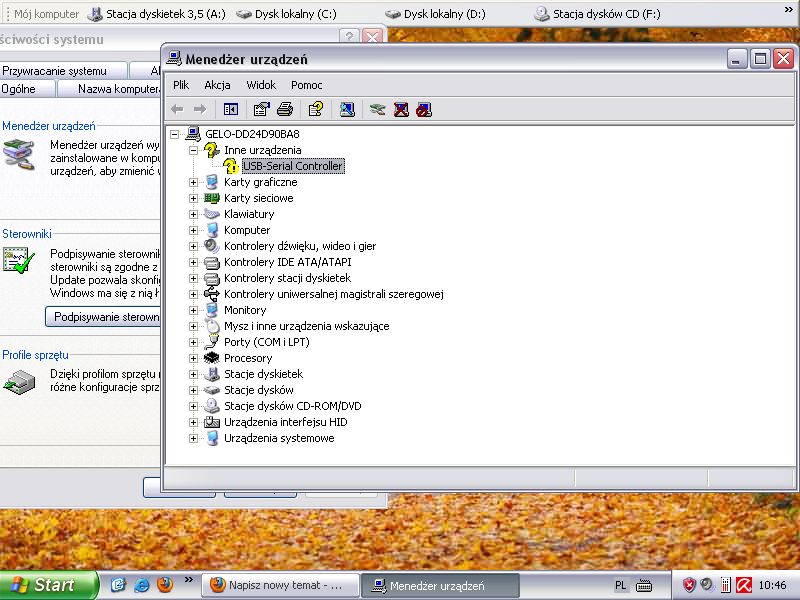Image resolution: width=800 pixels, height=600 pixels.
Task: Click the Avira umbrella tray icon
Action: tap(744, 585)
